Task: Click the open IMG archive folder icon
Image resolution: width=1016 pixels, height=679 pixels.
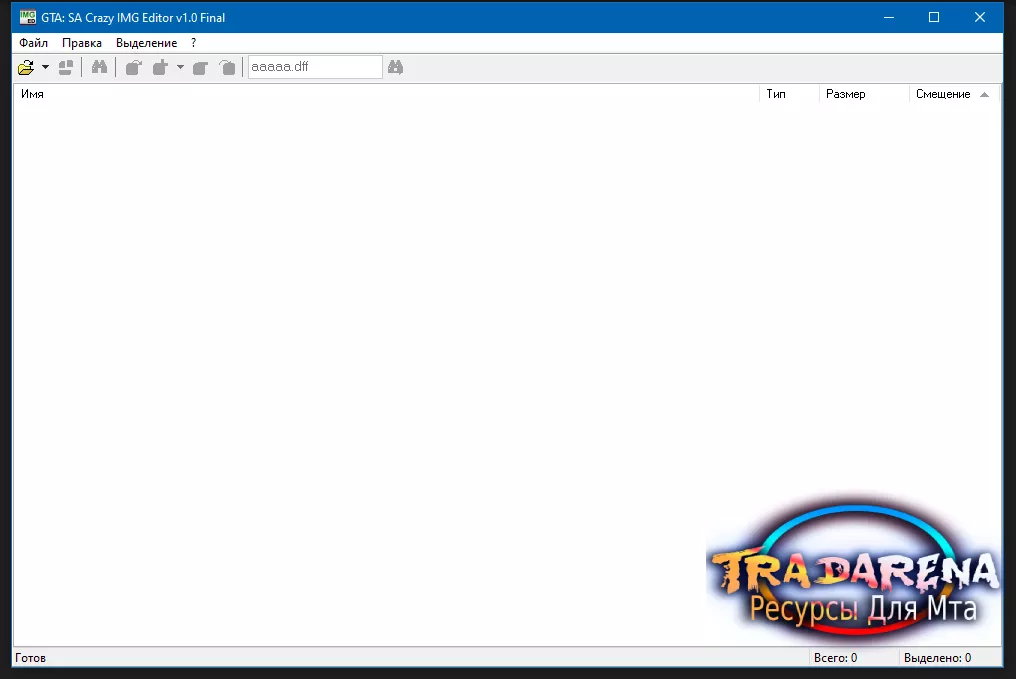Action: click(x=26, y=67)
